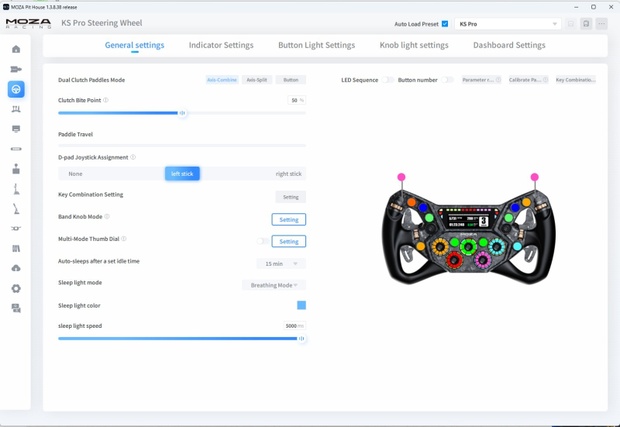Open the pedals page in sidebar
The height and width of the screenshot is (427, 620).
pos(16,109)
